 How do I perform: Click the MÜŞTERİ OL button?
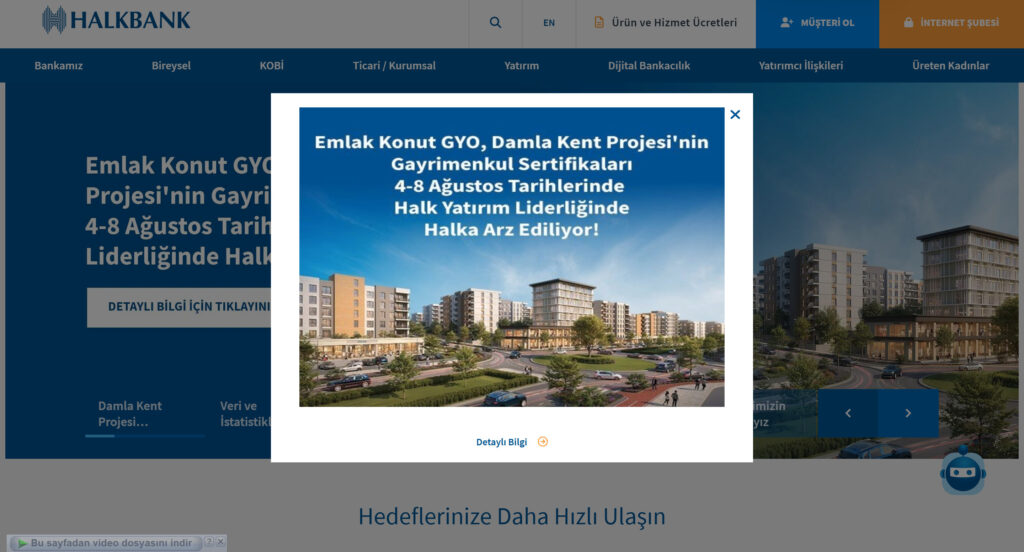(818, 24)
